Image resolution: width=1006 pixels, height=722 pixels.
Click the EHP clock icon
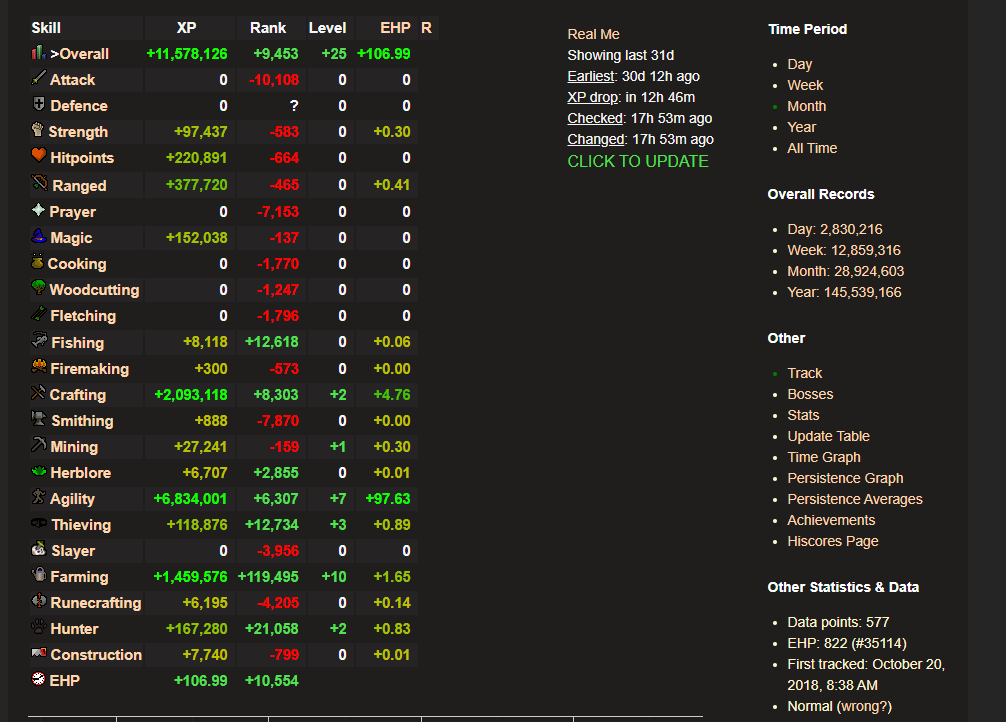click(38, 678)
